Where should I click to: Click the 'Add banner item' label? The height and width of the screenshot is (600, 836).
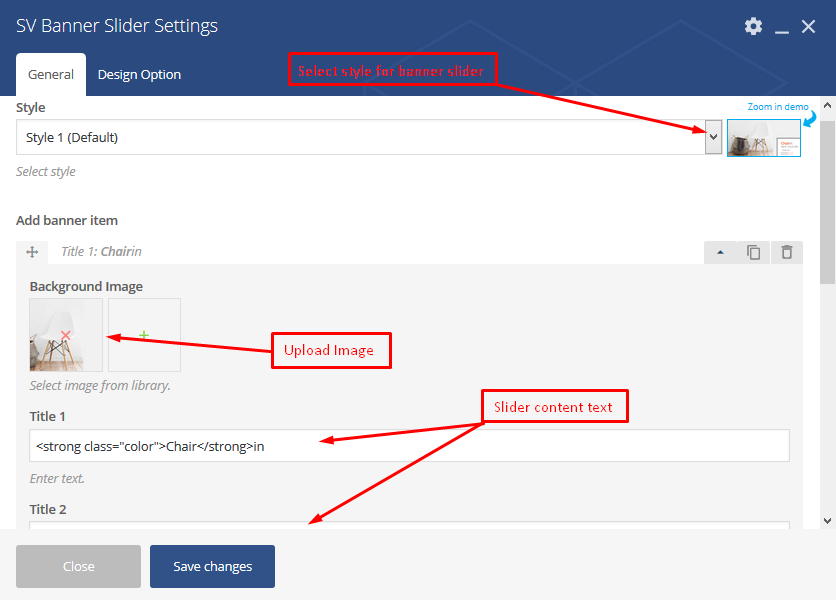(x=67, y=220)
